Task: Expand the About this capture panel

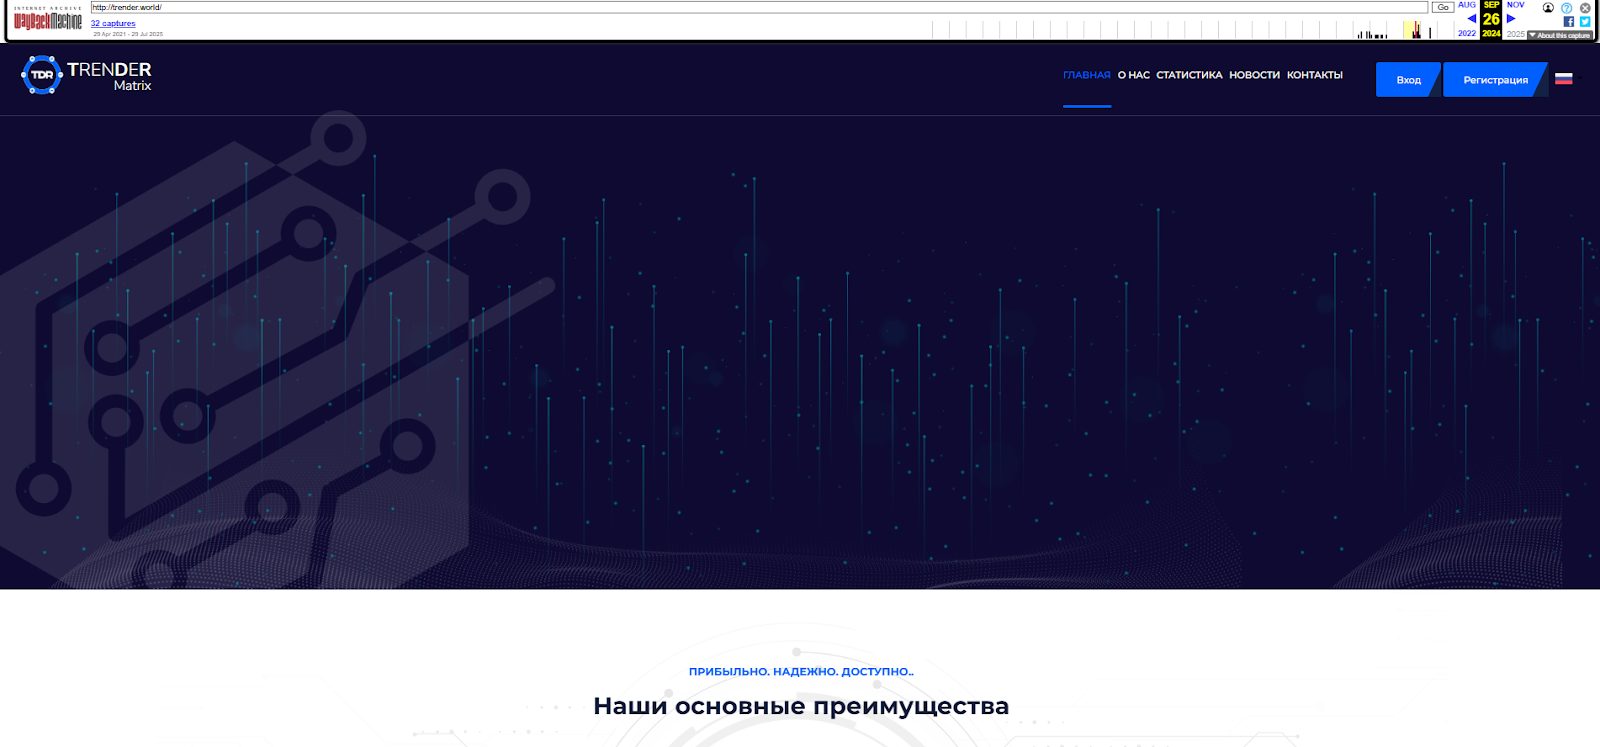Action: pyautogui.click(x=1559, y=35)
